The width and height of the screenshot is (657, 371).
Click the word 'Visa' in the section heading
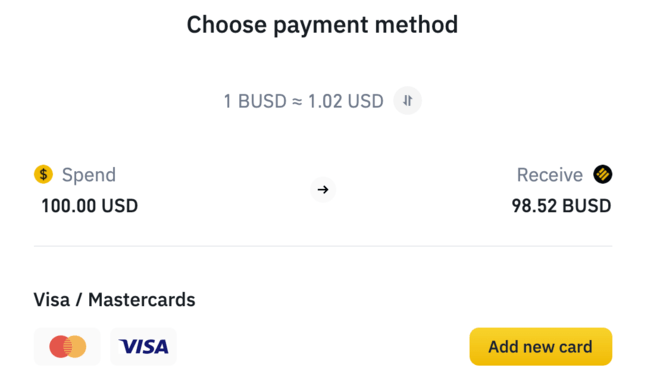pyautogui.click(x=52, y=300)
